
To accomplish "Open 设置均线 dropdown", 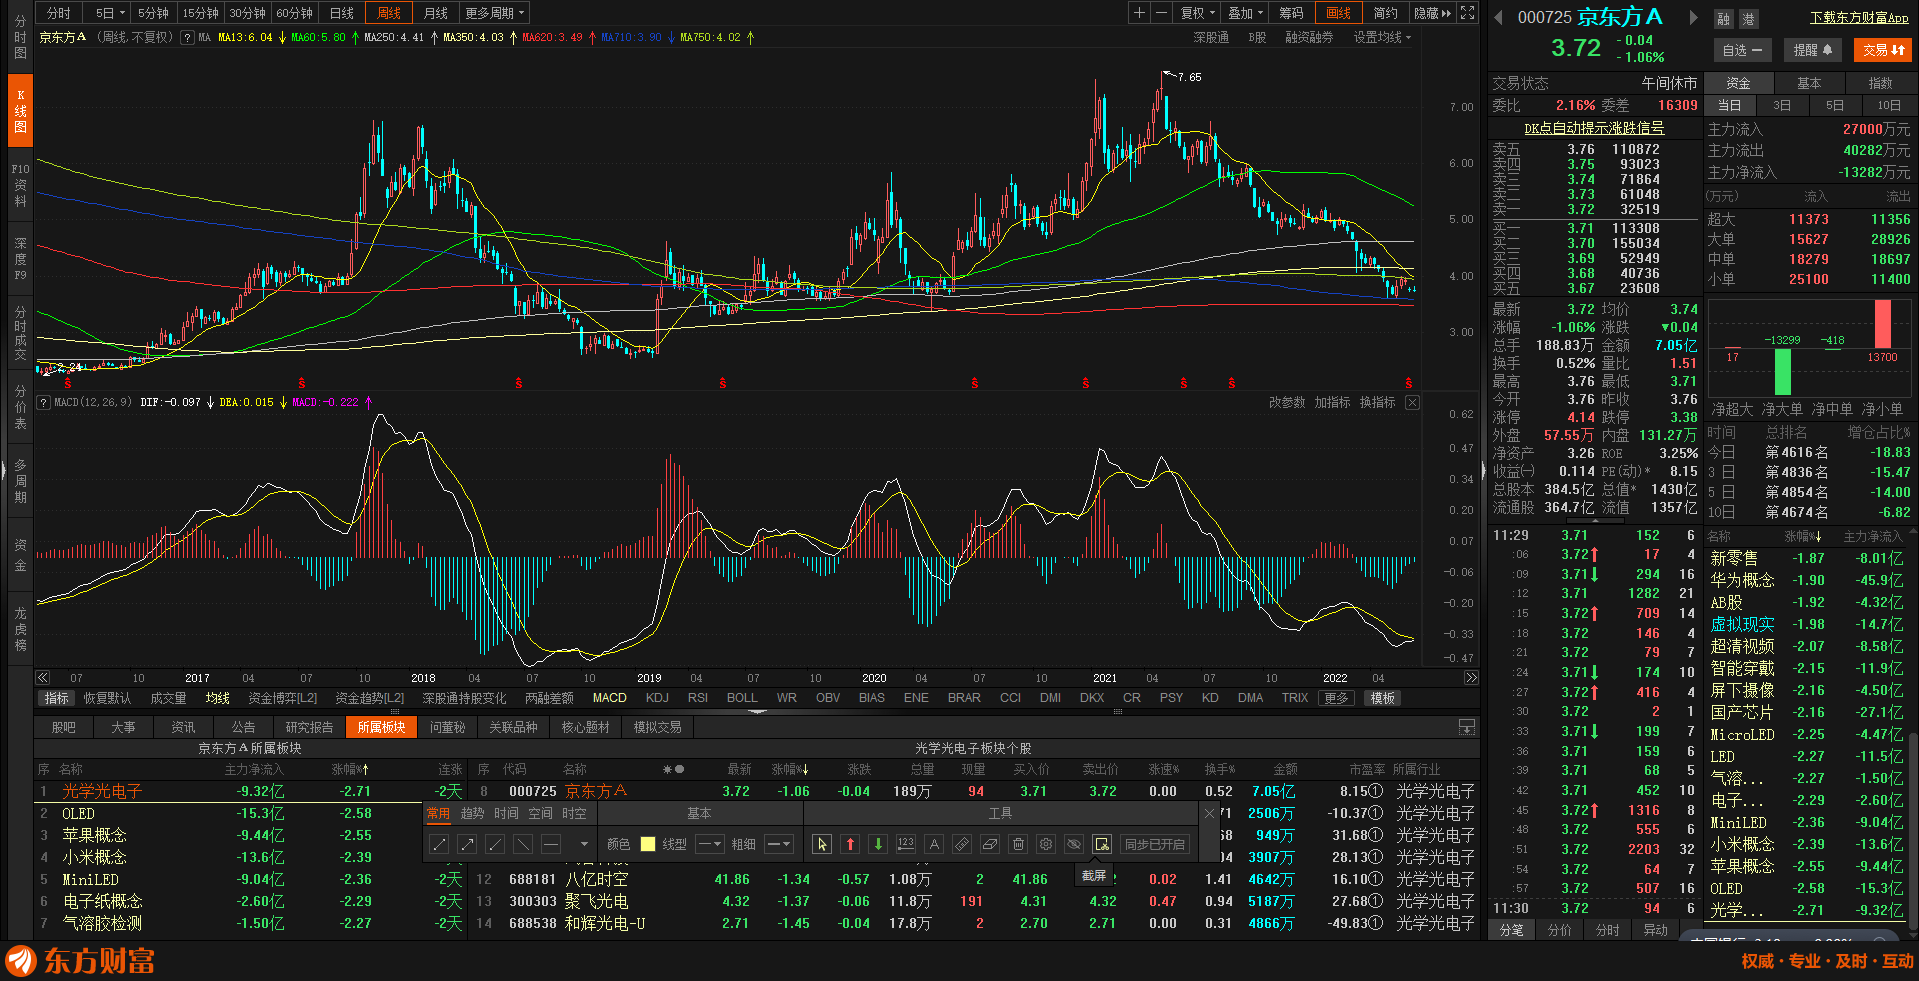I will pyautogui.click(x=1382, y=38).
